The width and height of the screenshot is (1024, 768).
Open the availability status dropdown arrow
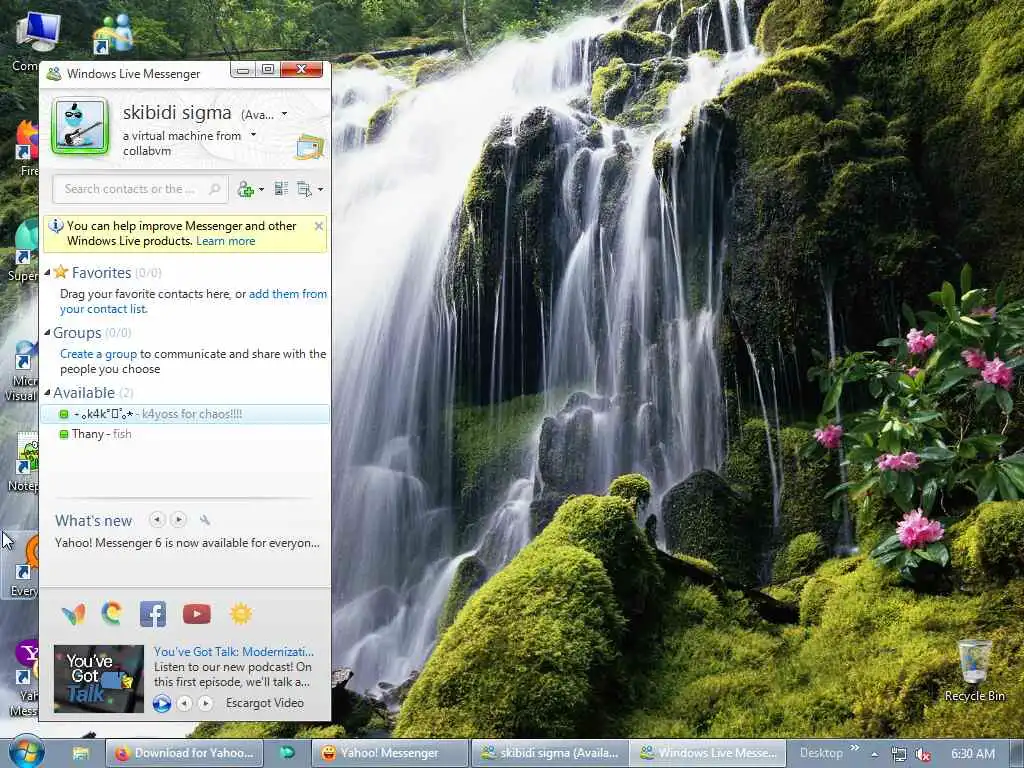(x=284, y=114)
